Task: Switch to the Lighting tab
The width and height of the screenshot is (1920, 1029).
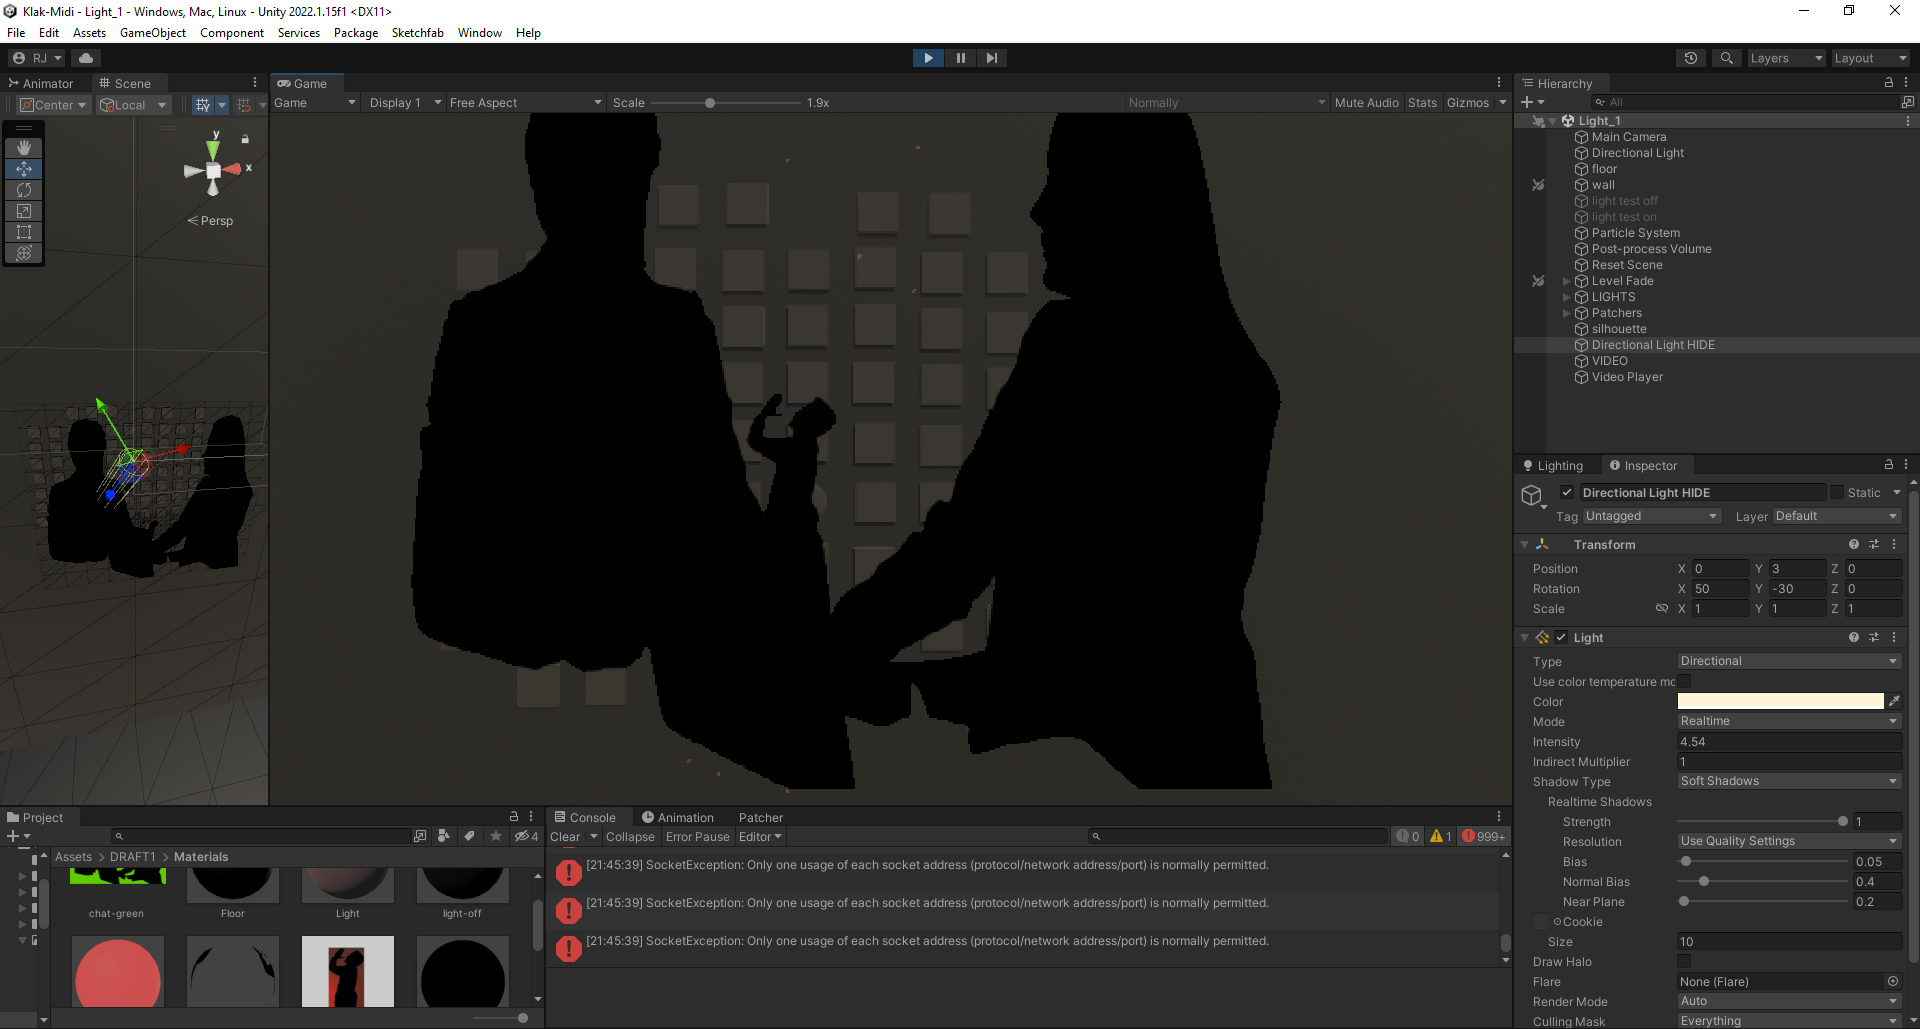Action: pos(1553,466)
